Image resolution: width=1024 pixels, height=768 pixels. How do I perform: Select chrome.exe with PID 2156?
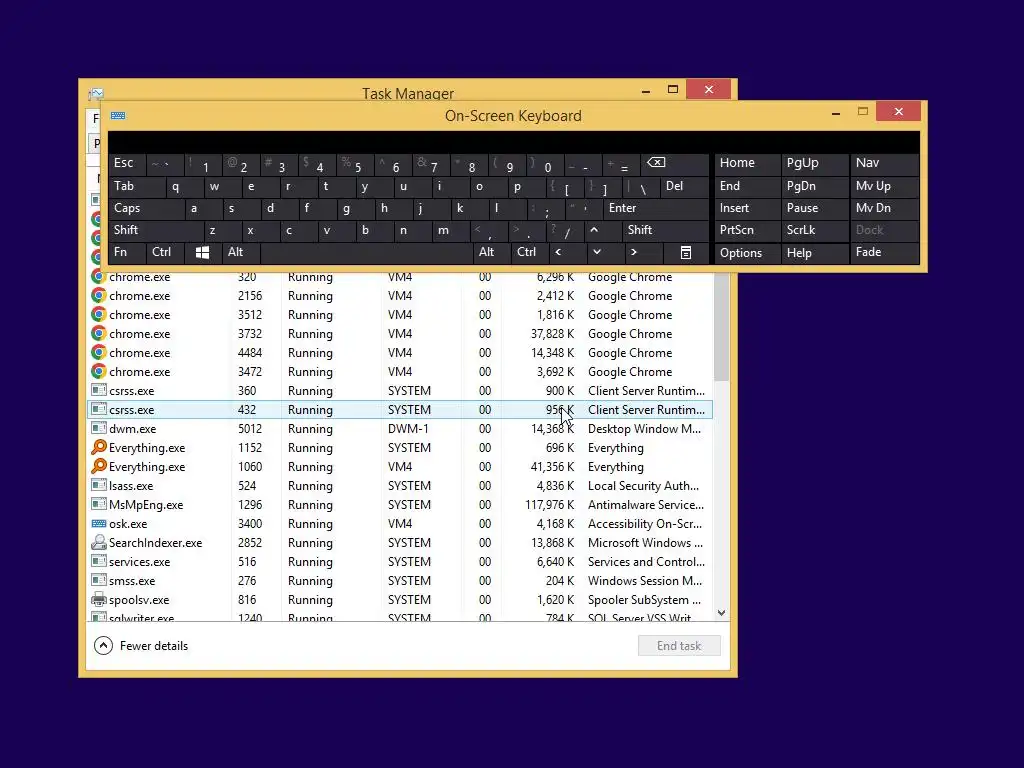coord(400,296)
